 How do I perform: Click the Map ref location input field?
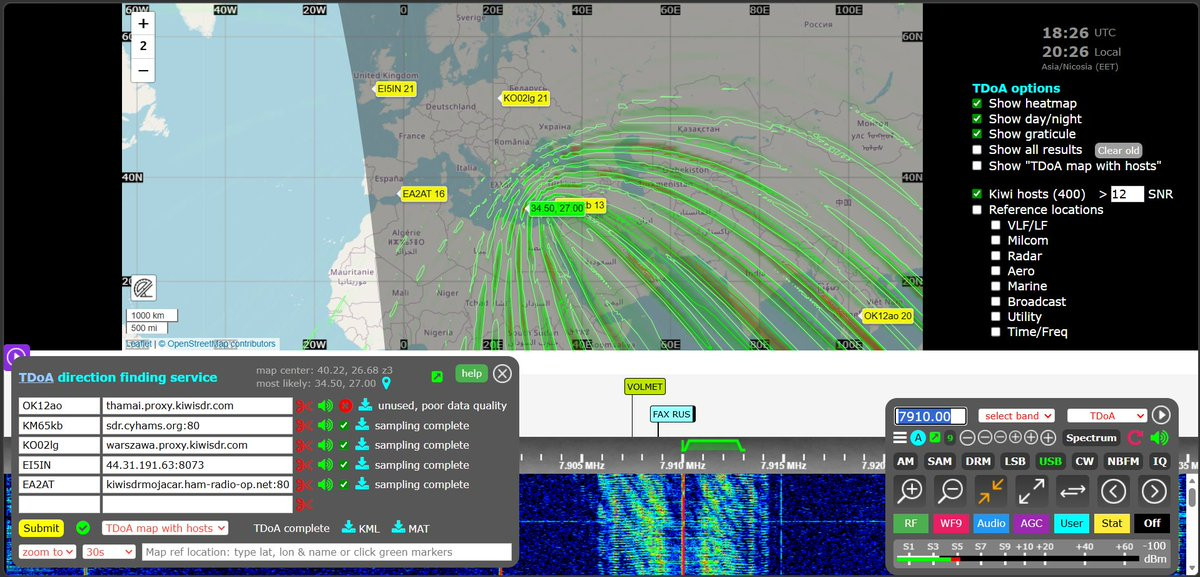click(327, 552)
